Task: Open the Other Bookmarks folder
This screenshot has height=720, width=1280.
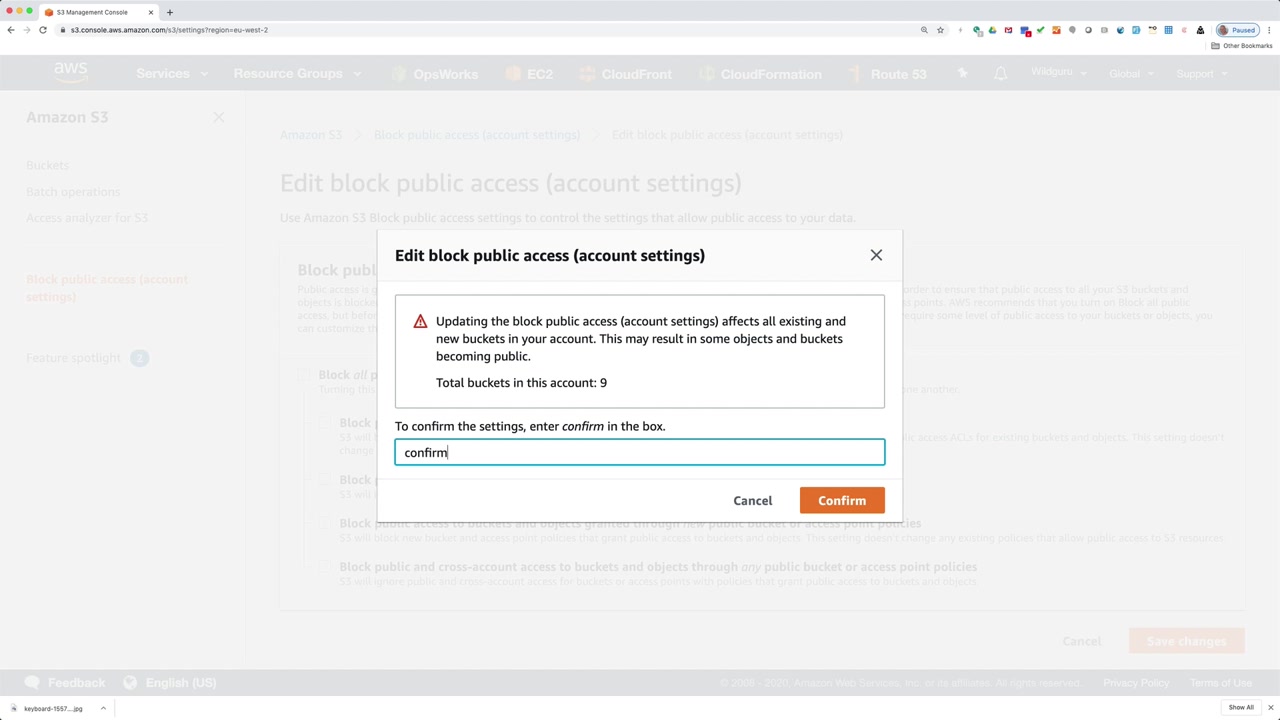Action: click(x=1242, y=46)
